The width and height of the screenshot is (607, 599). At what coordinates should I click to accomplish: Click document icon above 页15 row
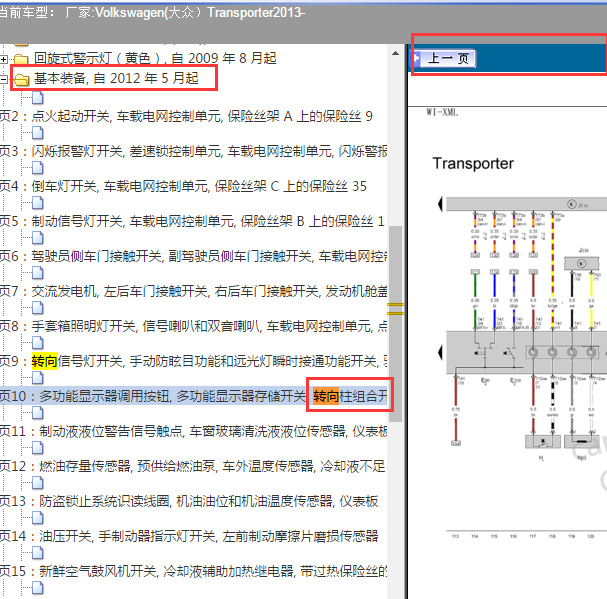pos(38,553)
